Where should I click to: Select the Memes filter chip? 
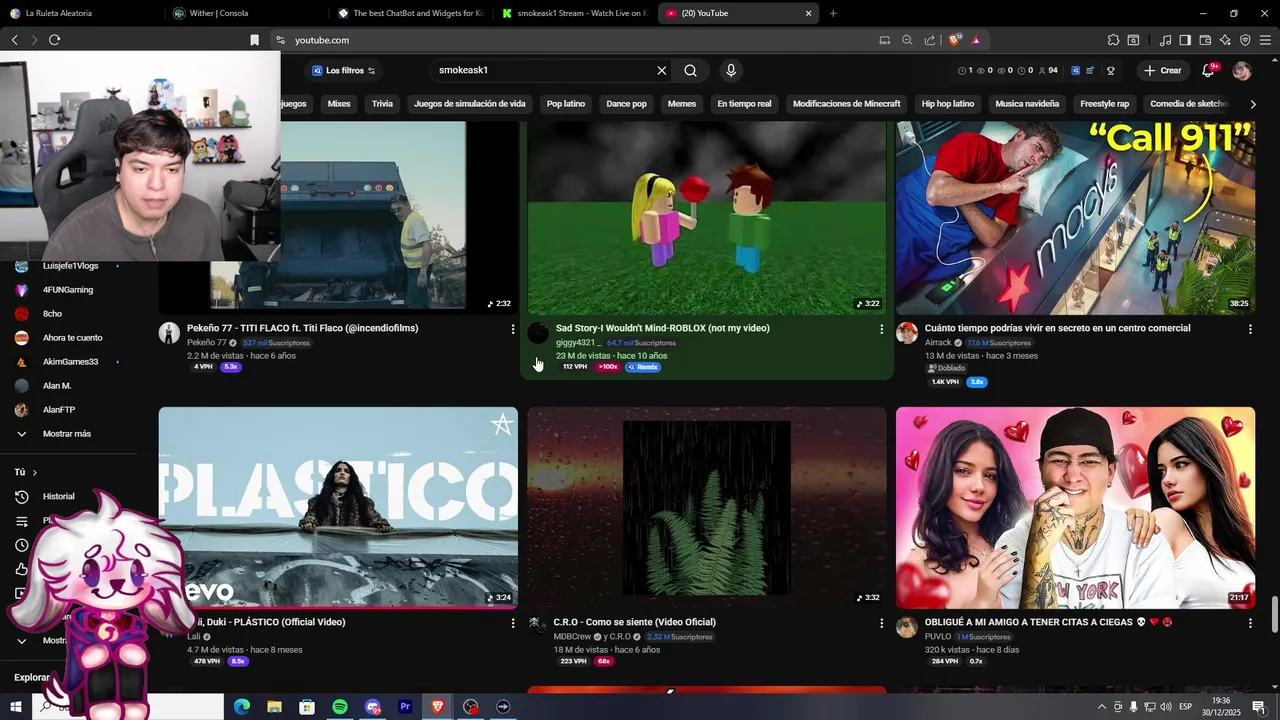682,104
